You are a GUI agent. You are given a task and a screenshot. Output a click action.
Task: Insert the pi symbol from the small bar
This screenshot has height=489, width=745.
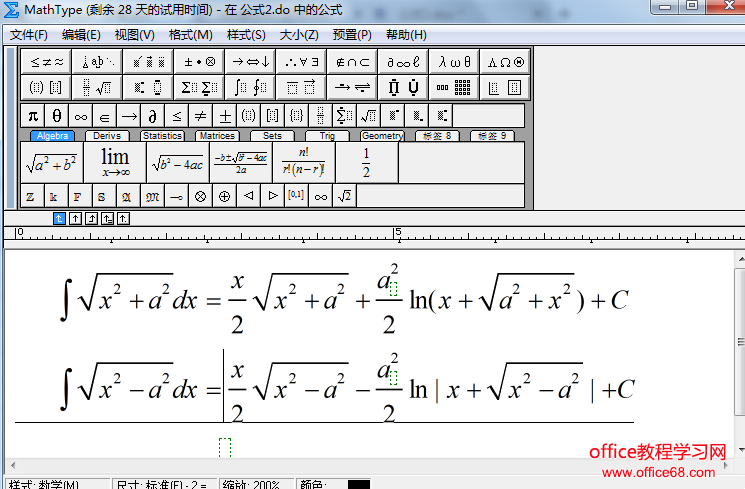click(33, 115)
